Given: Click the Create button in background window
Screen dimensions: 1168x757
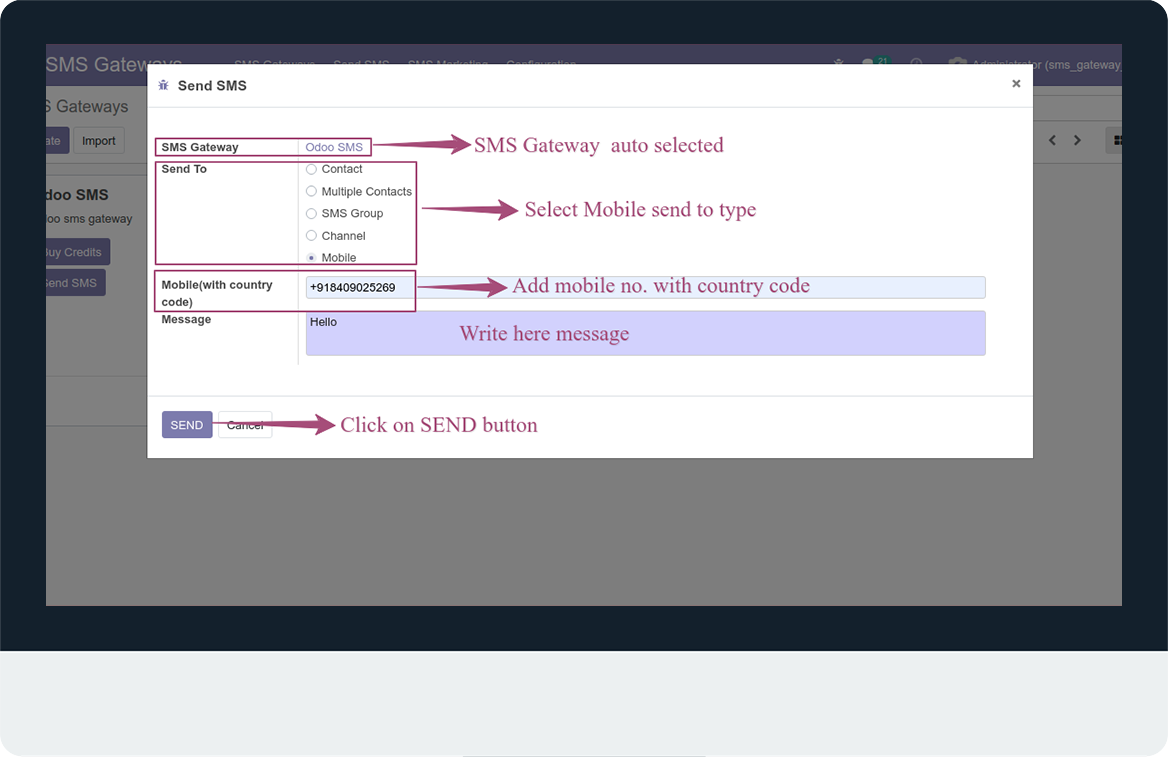Looking at the screenshot, I should [x=57, y=141].
